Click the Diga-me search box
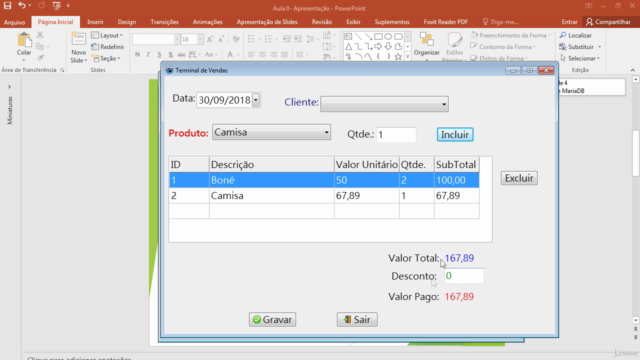This screenshot has width=640, height=360. point(500,22)
